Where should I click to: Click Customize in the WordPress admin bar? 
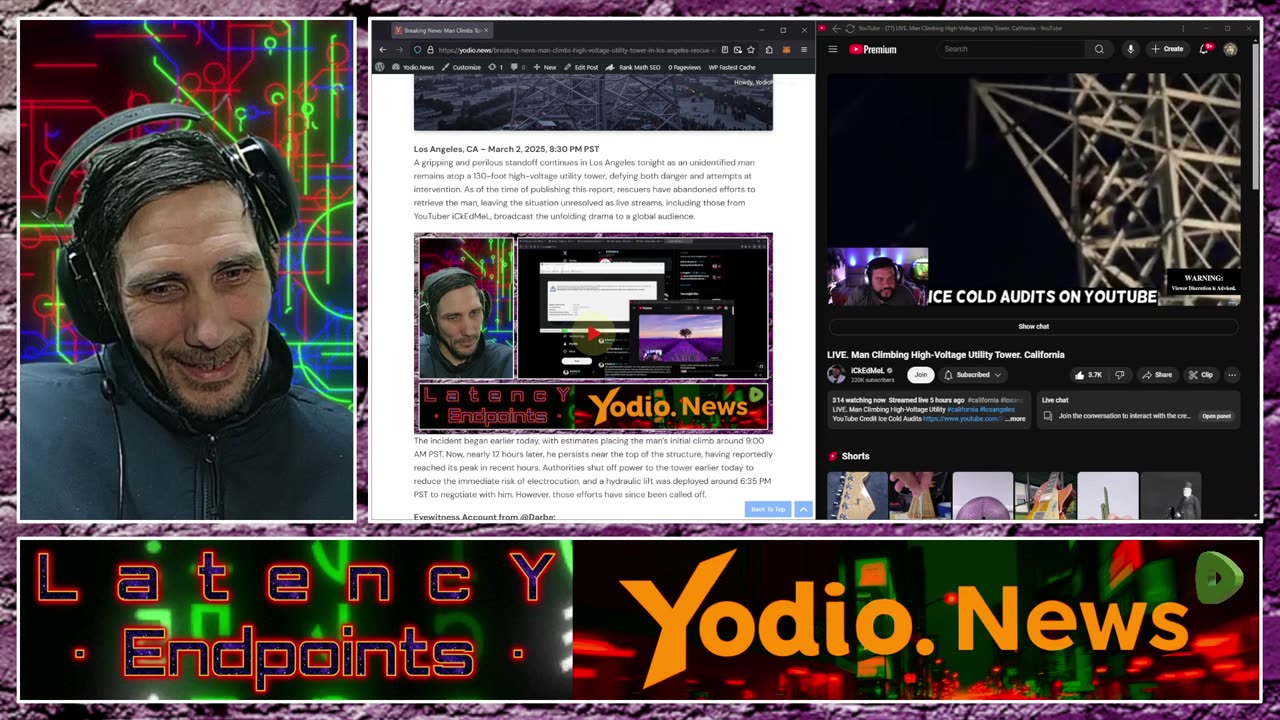pos(461,67)
